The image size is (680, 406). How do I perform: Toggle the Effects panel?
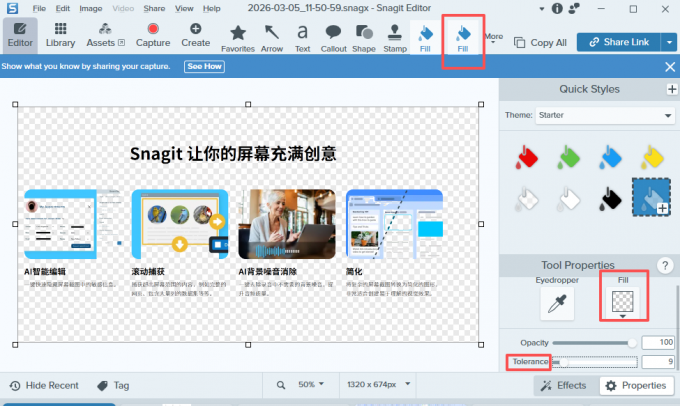(563, 385)
